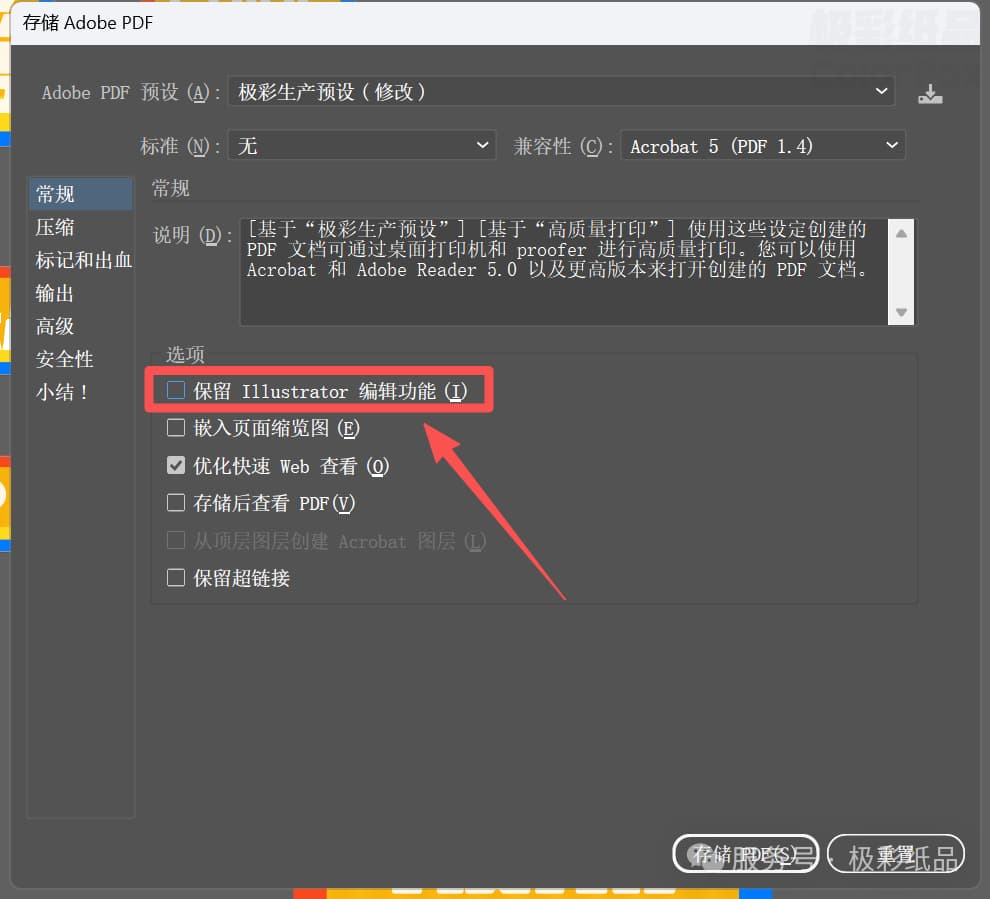Open 兼容性 Acrobat 5 dropdown
This screenshot has height=899, width=990.
click(762, 146)
